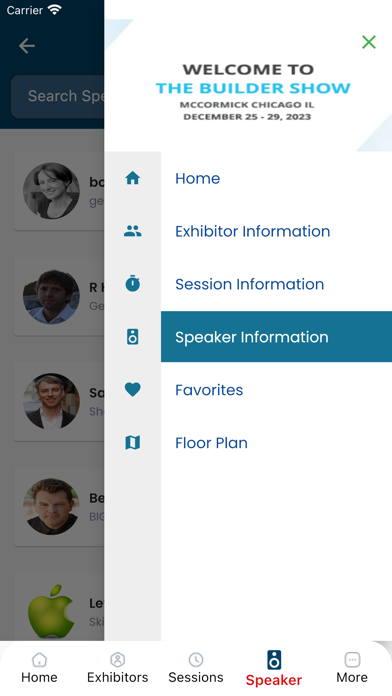Switch to the Home bottom tab
This screenshot has height=696, width=392.
pos(39,668)
